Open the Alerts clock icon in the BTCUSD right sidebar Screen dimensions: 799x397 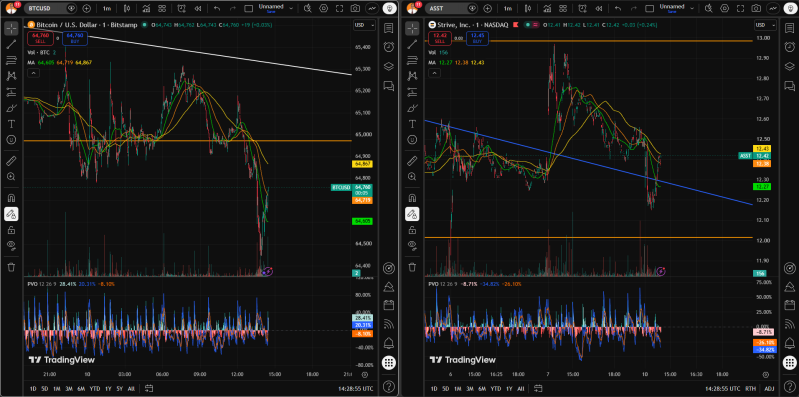point(389,47)
